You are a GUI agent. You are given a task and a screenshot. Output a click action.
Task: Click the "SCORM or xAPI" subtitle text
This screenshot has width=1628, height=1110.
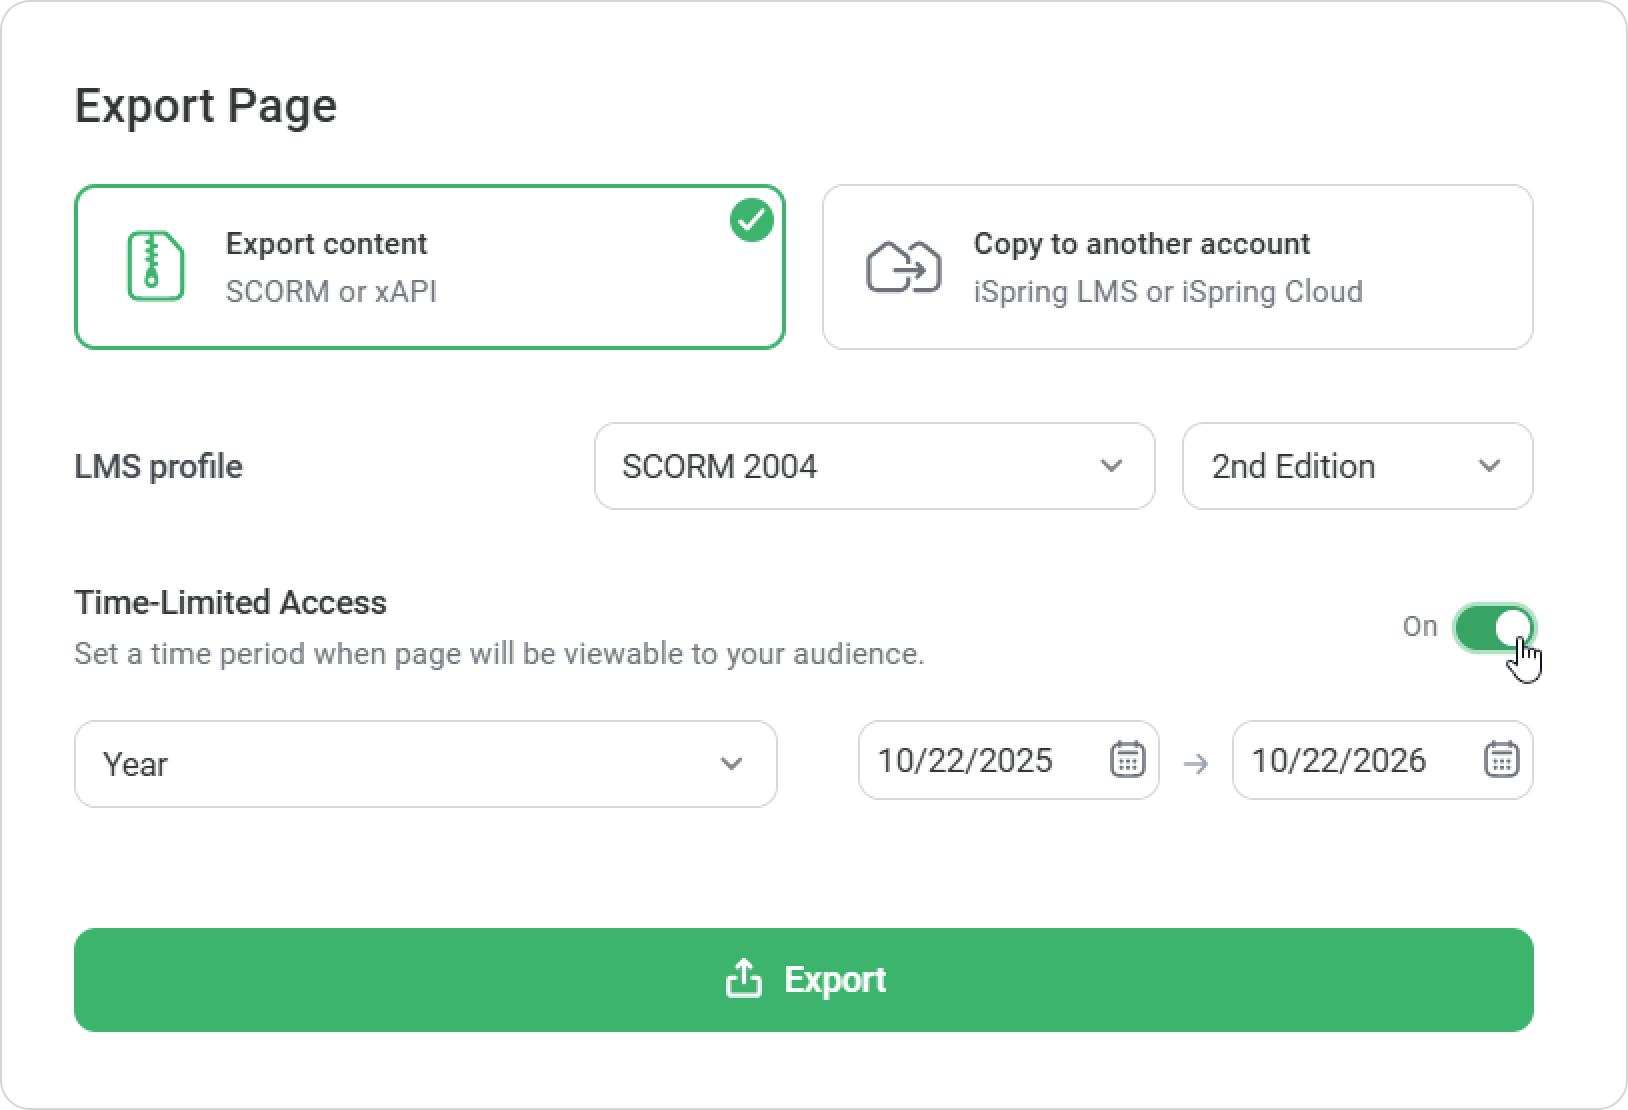331,291
